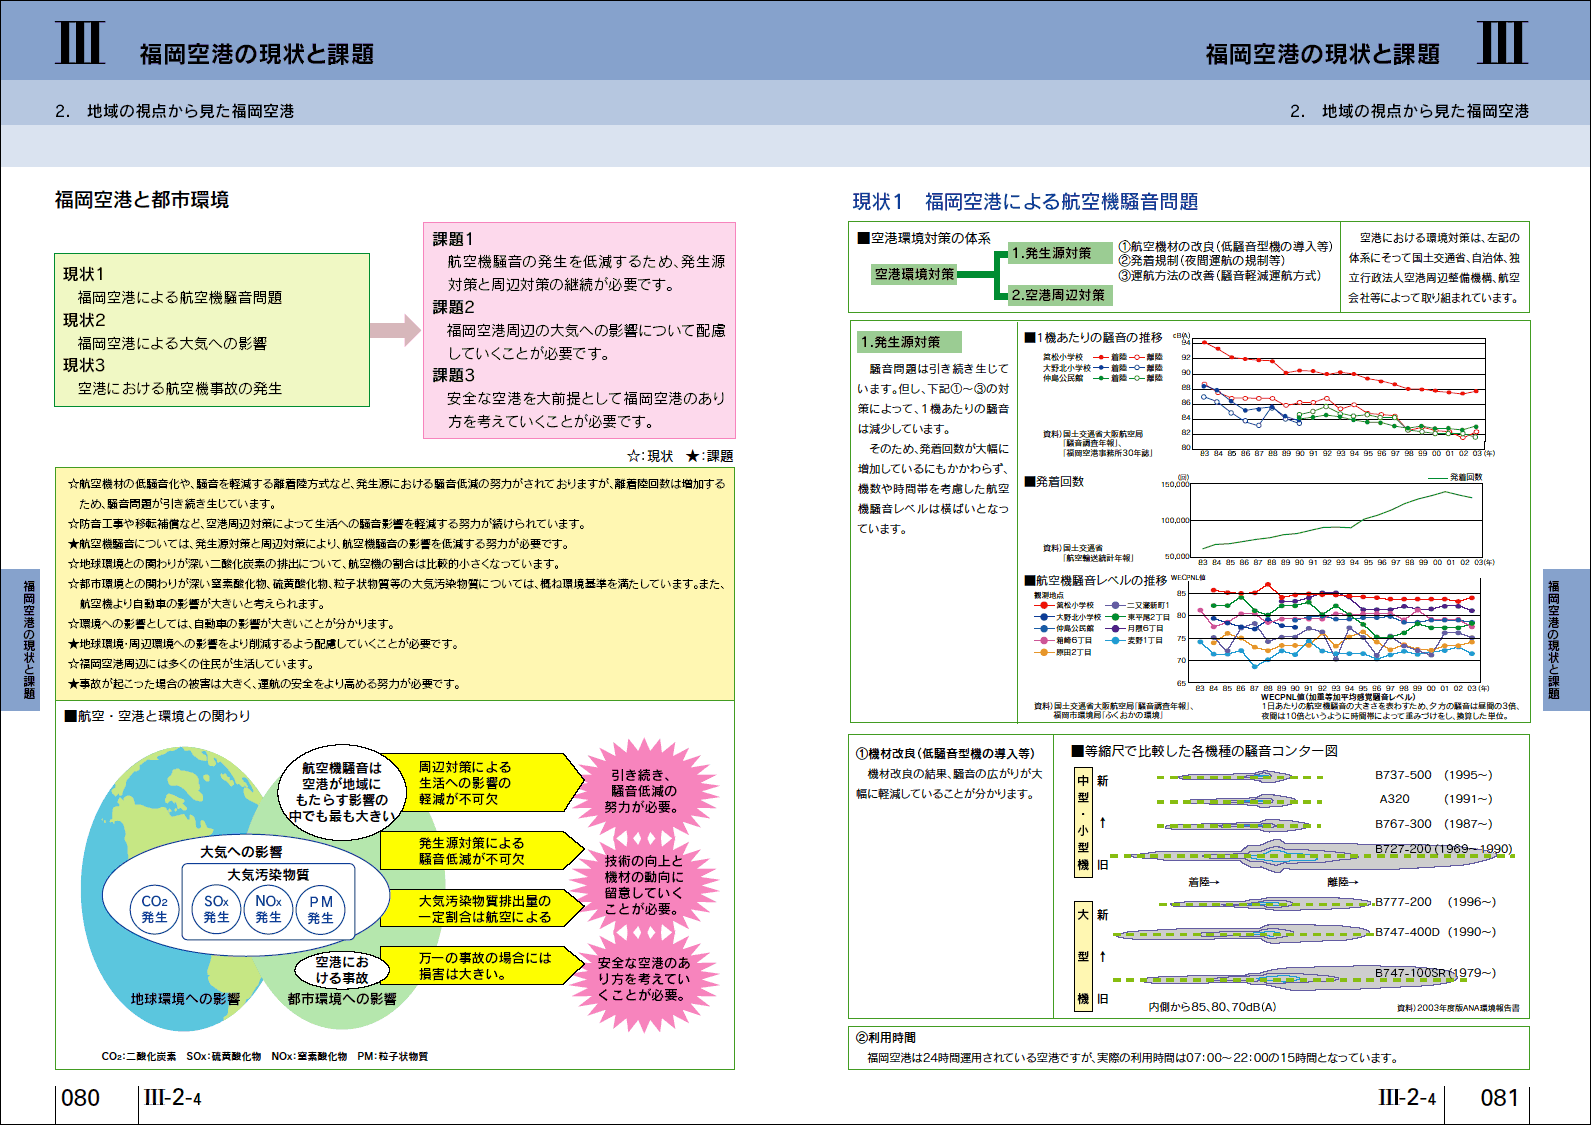Select the "課題2" label in the pink box

pyautogui.click(x=453, y=307)
